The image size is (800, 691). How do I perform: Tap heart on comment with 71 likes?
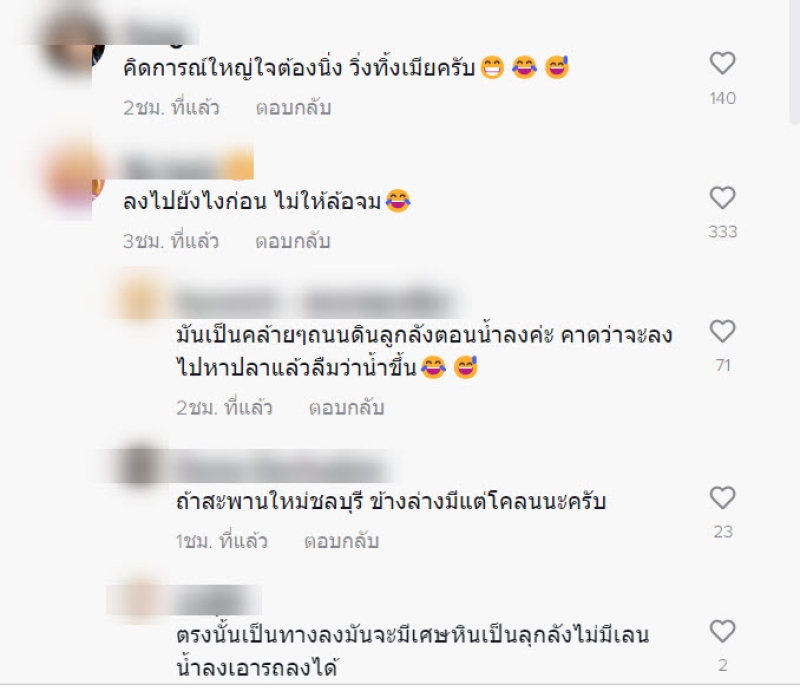click(x=722, y=331)
